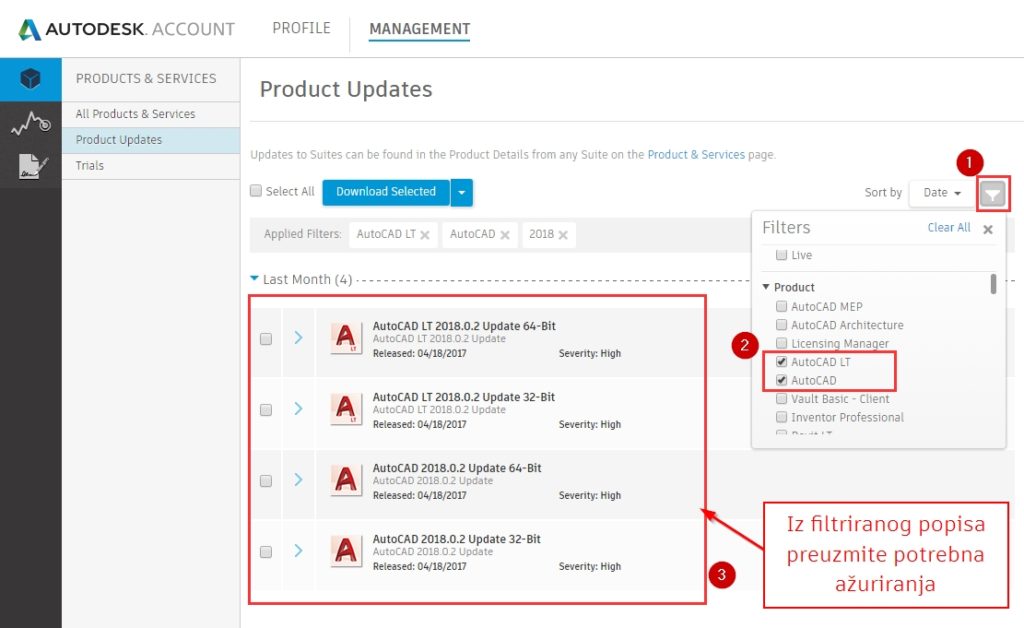Enable the AutoCAD MEP filter checkbox

782,307
